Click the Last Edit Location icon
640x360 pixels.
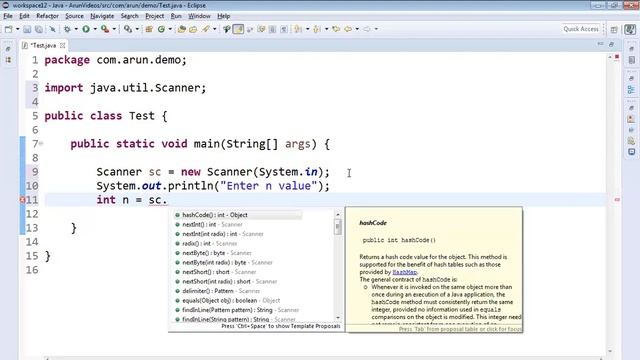(336, 29)
